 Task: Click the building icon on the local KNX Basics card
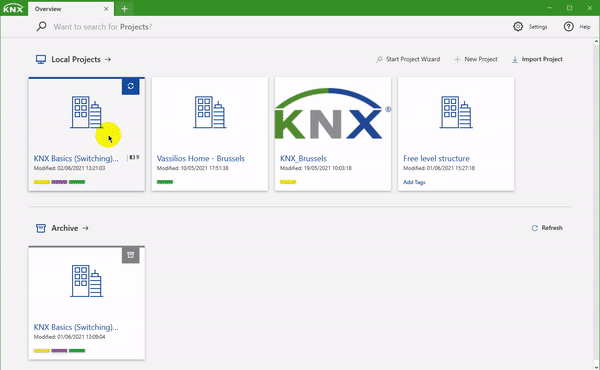tap(86, 112)
